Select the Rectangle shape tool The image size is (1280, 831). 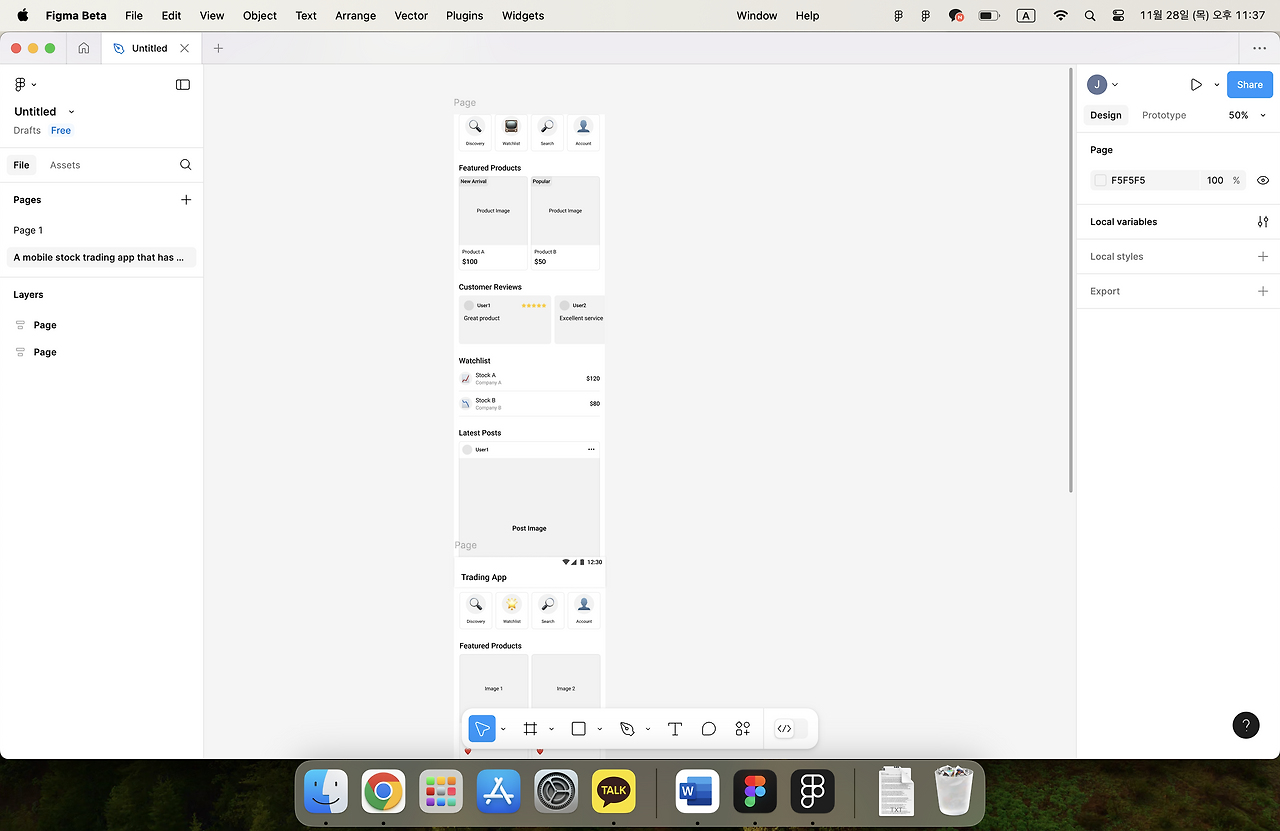tap(578, 729)
